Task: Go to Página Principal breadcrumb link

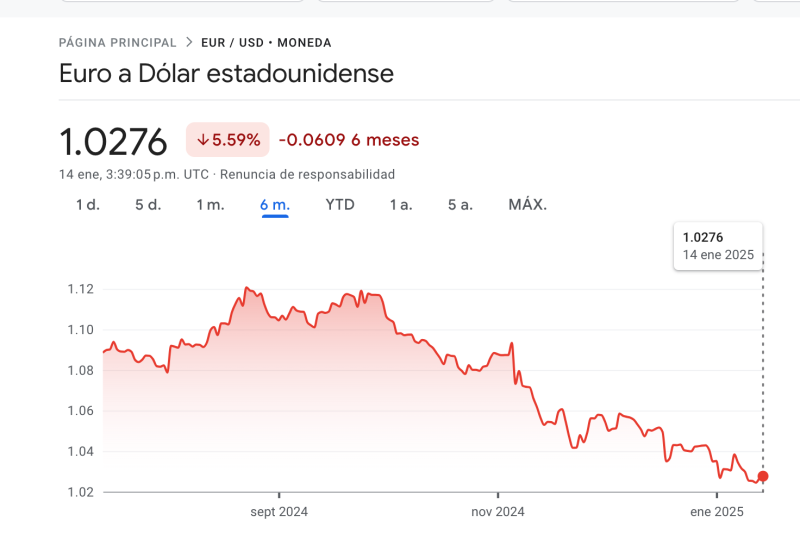Action: (x=118, y=43)
